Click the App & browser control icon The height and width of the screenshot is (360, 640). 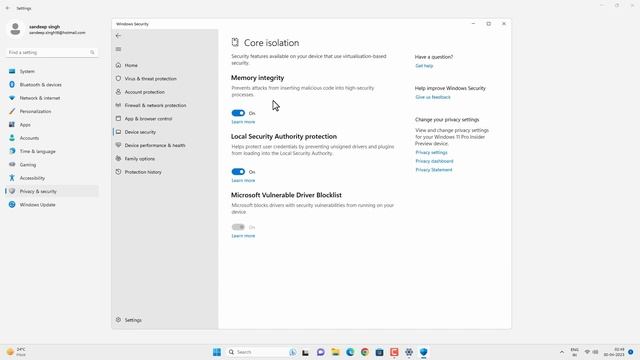click(x=118, y=119)
